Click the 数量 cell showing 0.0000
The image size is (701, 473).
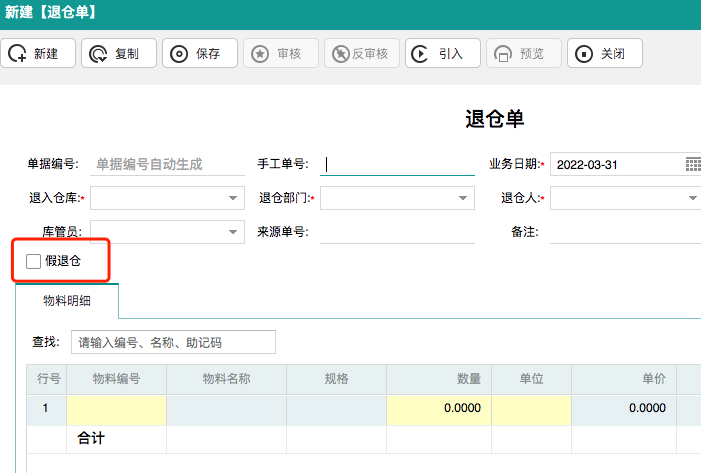tap(438, 408)
